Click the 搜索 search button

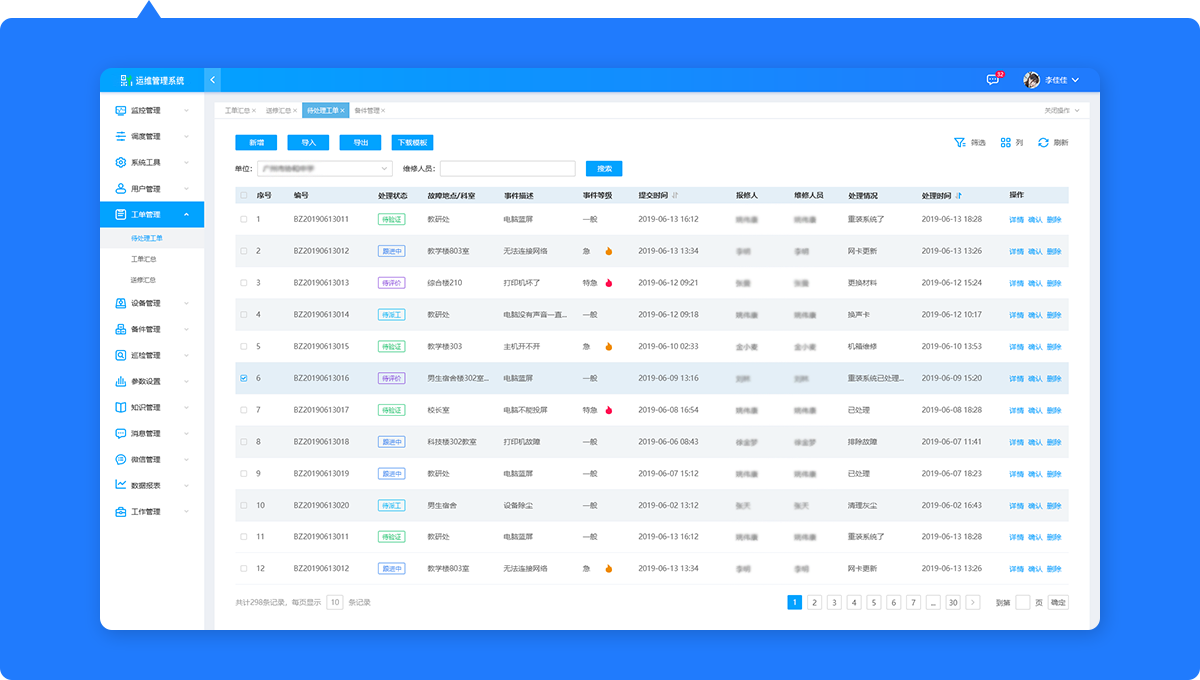(x=604, y=169)
